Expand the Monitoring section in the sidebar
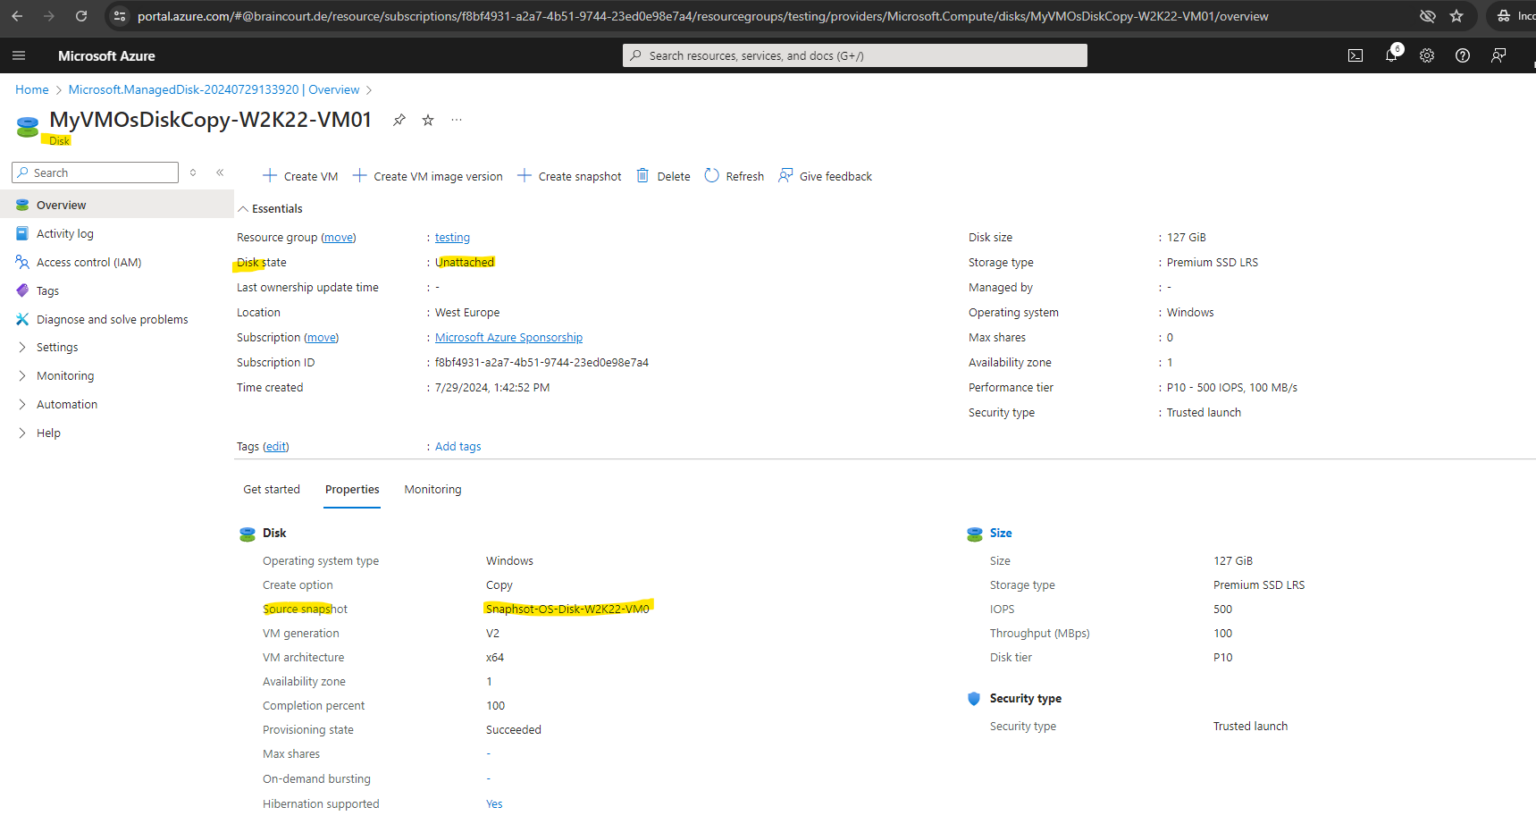Viewport: 1536px width, 824px height. [66, 375]
